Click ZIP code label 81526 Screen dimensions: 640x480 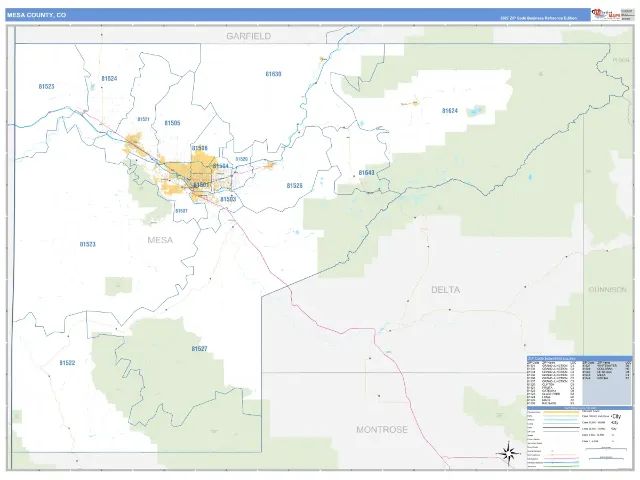[294, 186]
